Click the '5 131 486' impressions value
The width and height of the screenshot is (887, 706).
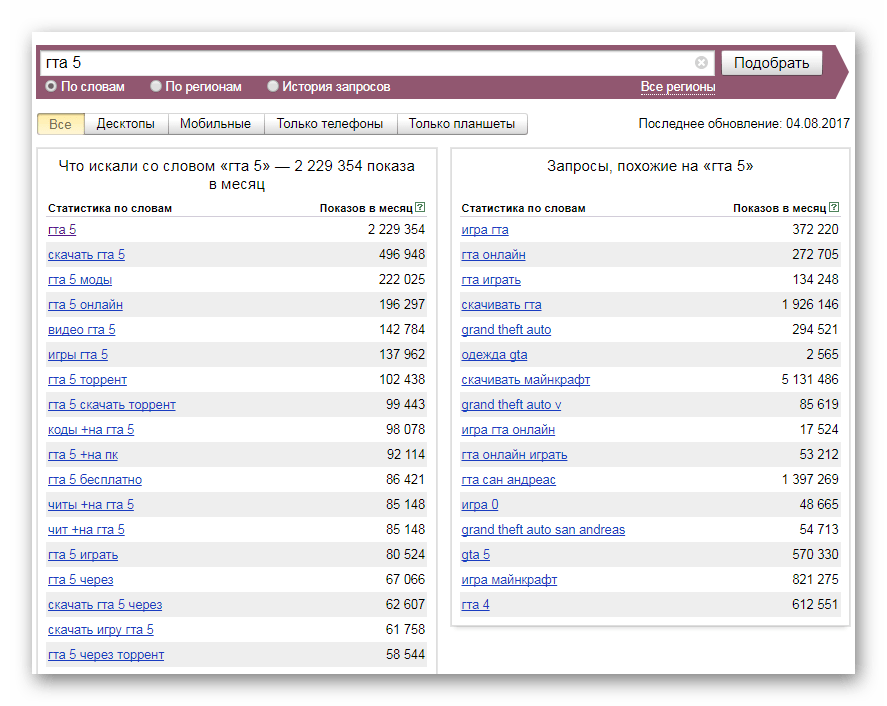tap(810, 379)
